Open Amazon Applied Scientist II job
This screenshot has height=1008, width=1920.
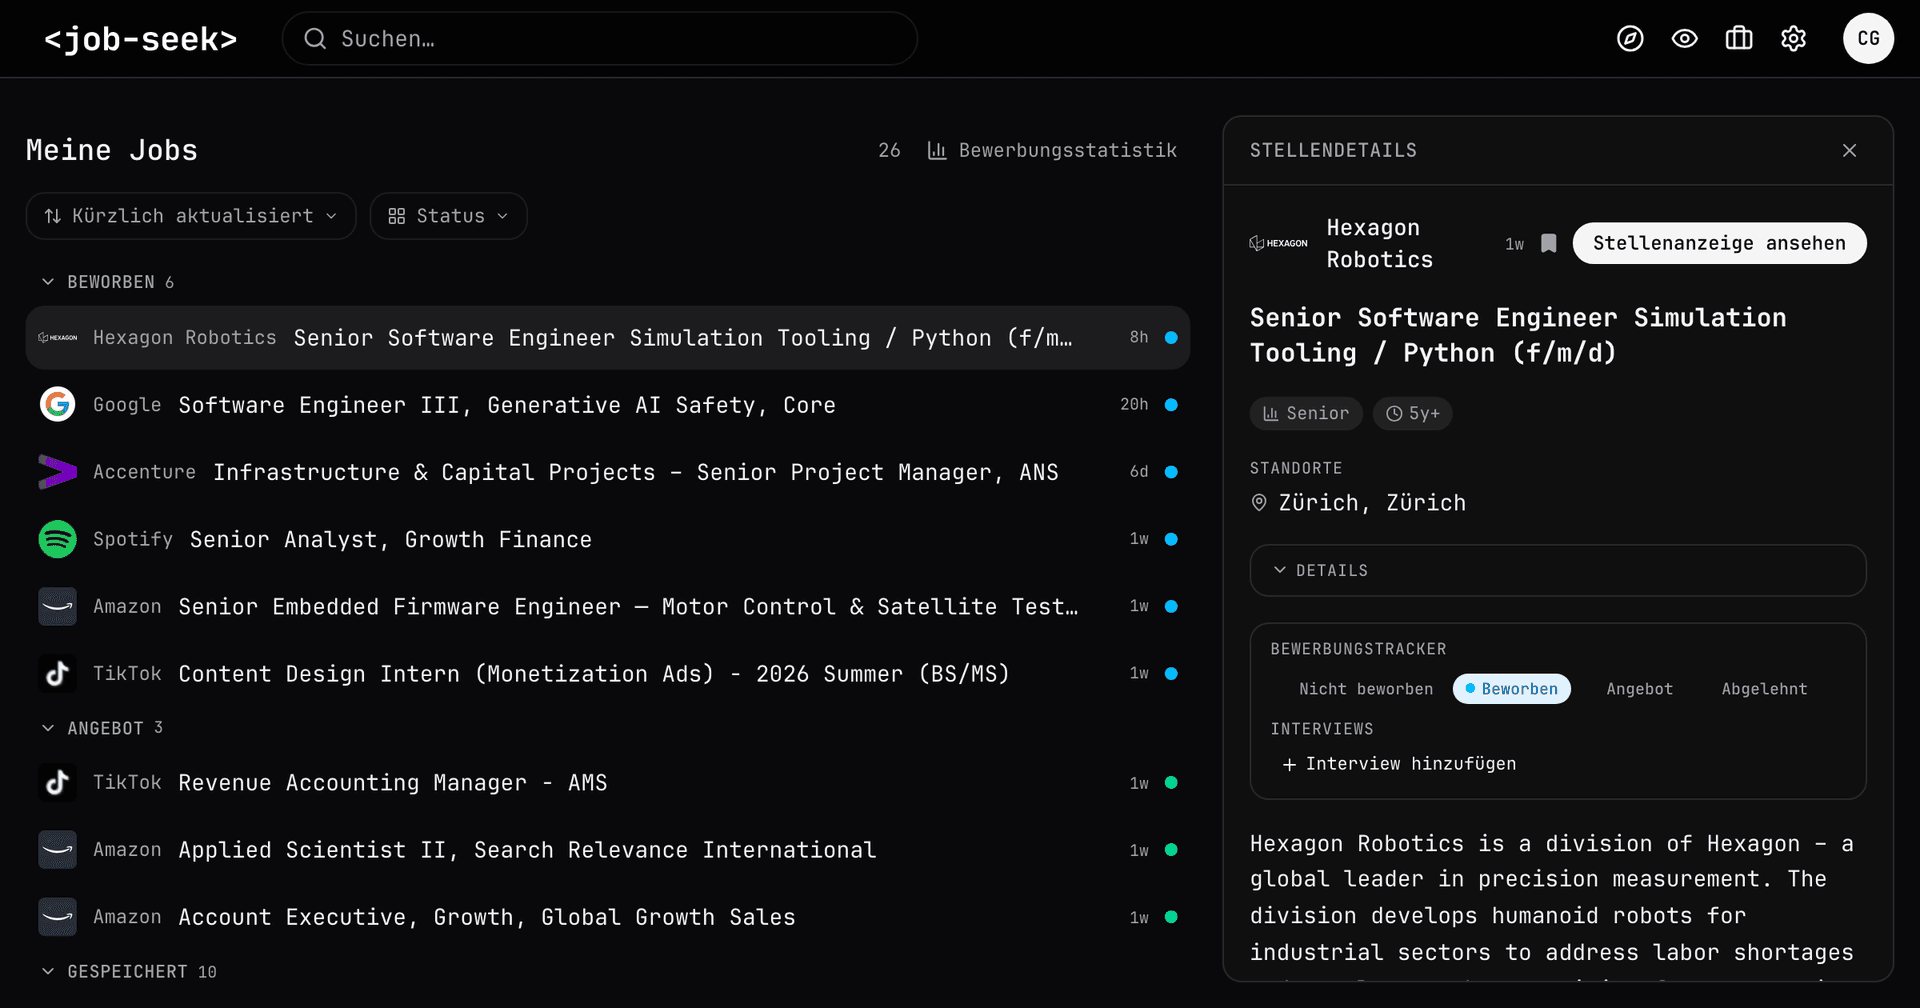coord(608,849)
